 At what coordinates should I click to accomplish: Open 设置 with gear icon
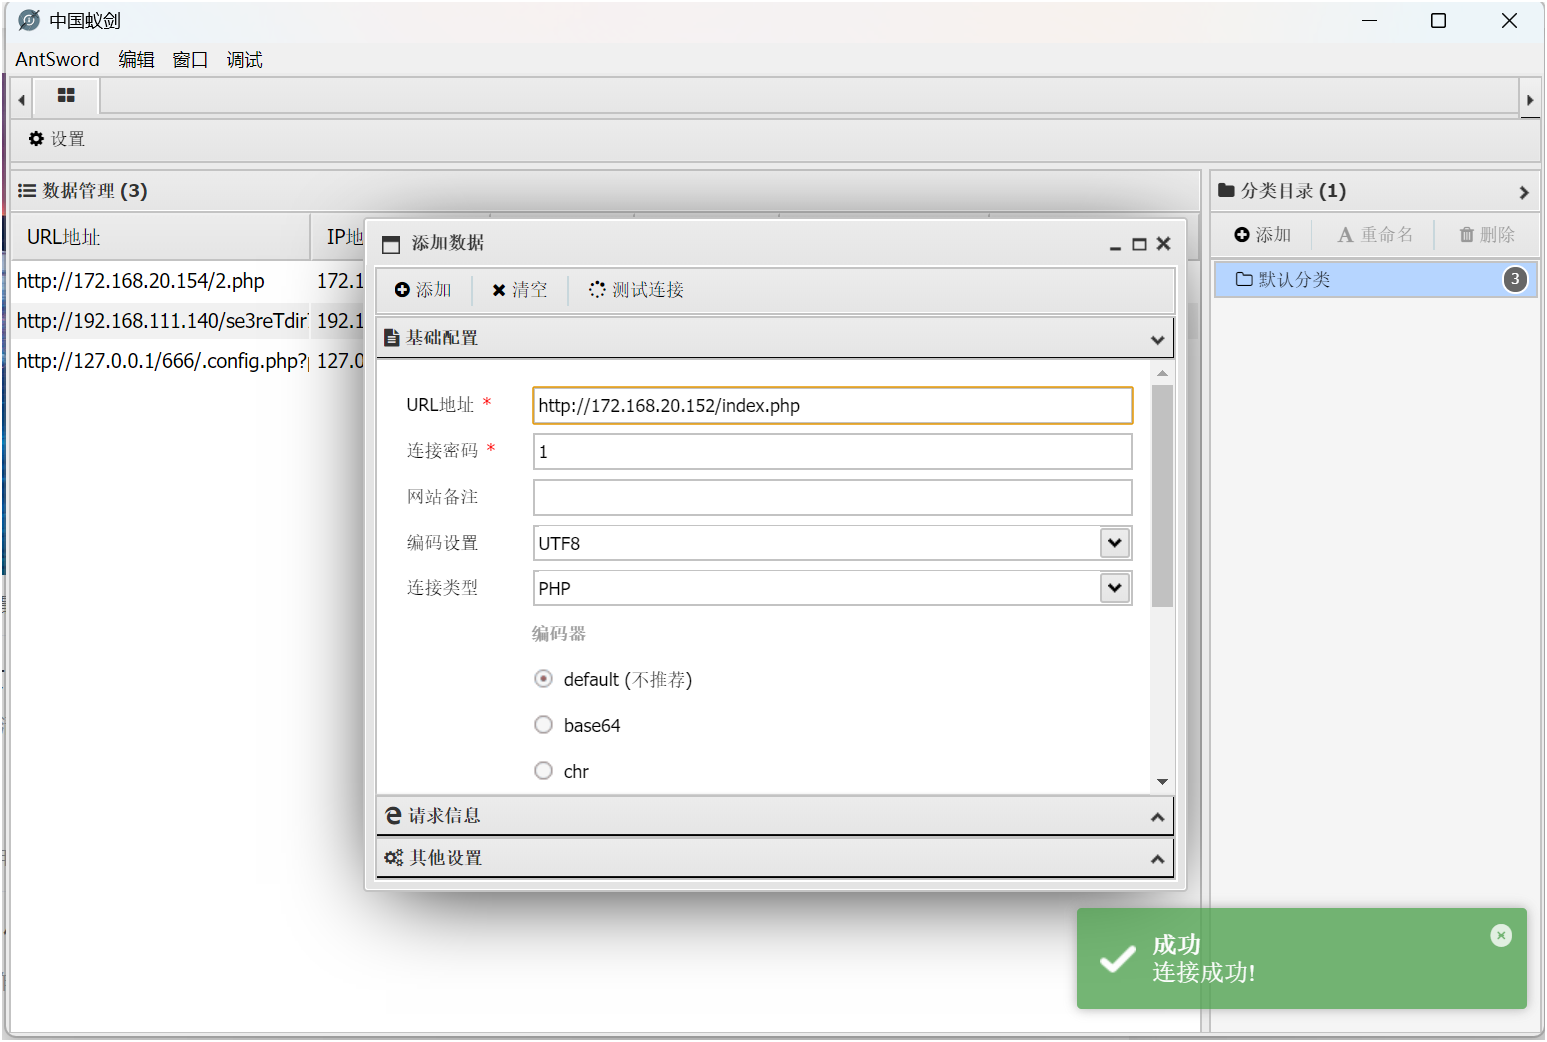pyautogui.click(x=56, y=139)
